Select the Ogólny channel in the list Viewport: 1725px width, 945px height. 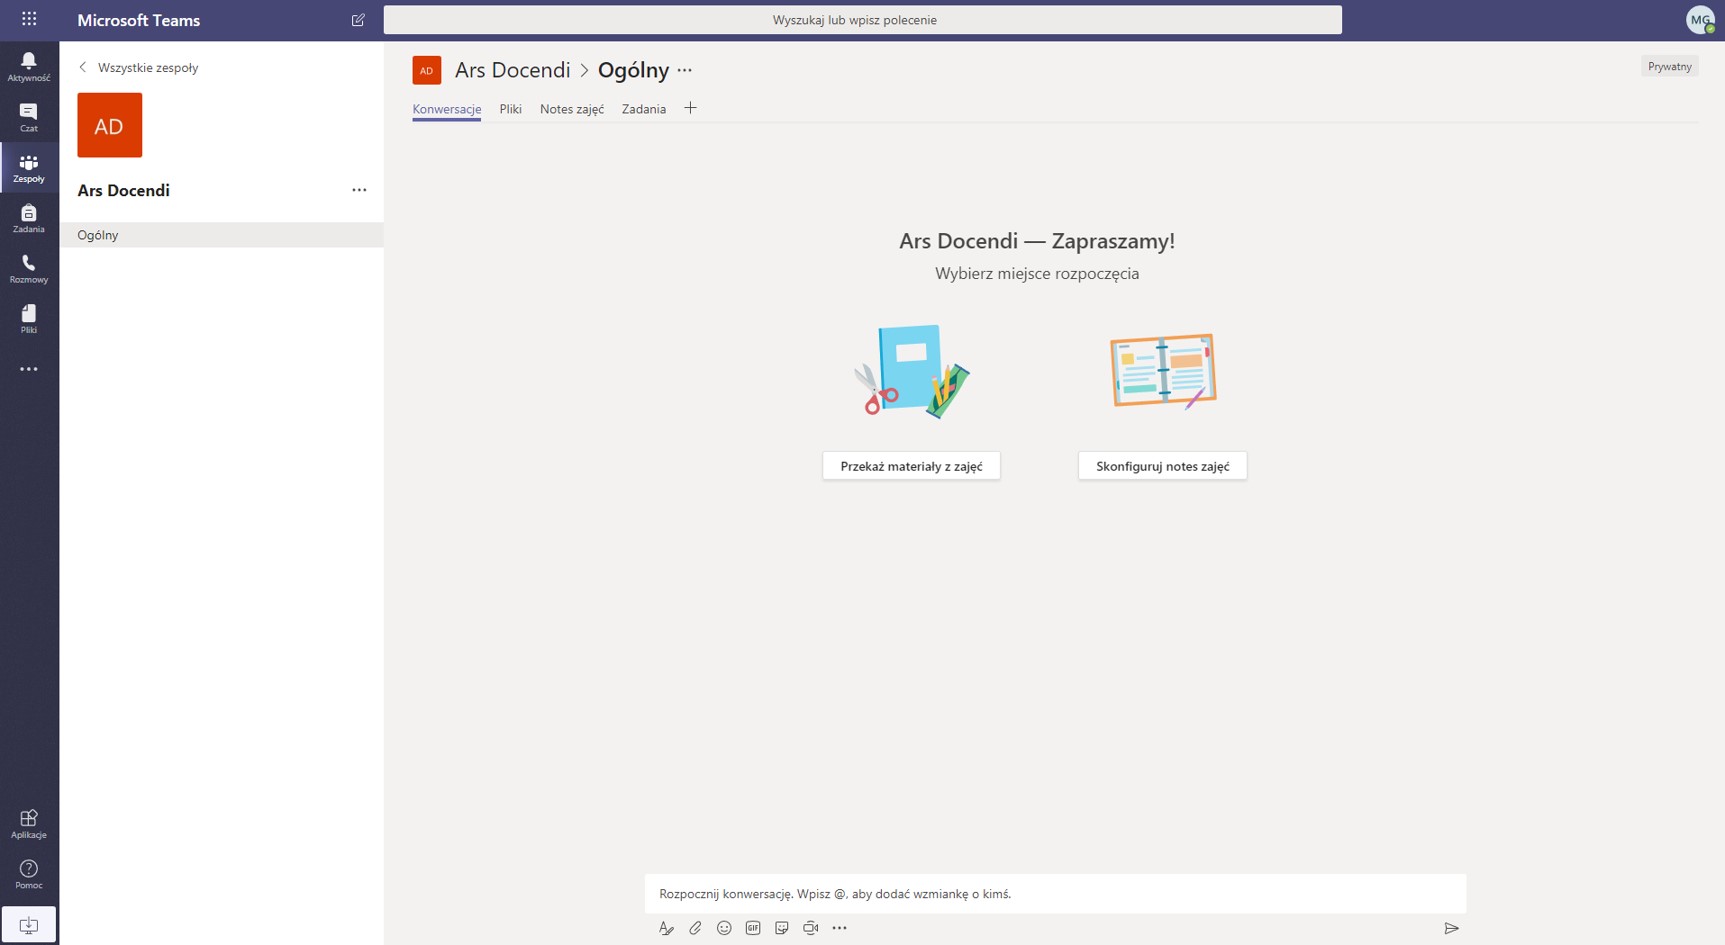pos(222,235)
